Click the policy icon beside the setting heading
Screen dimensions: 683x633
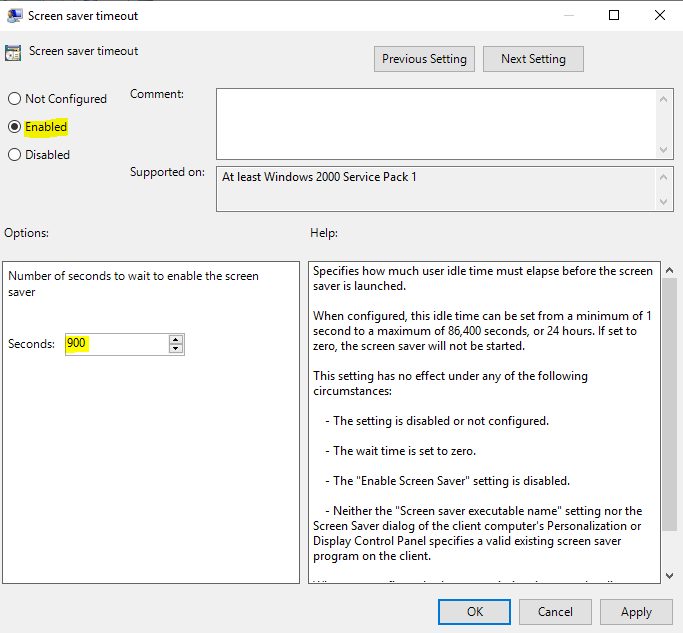click(14, 52)
